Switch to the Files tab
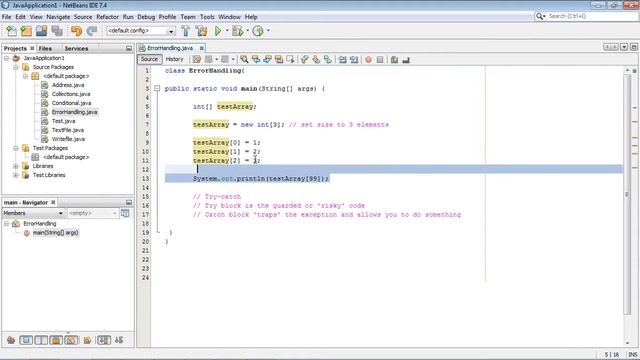640x360 pixels. pyautogui.click(x=45, y=49)
